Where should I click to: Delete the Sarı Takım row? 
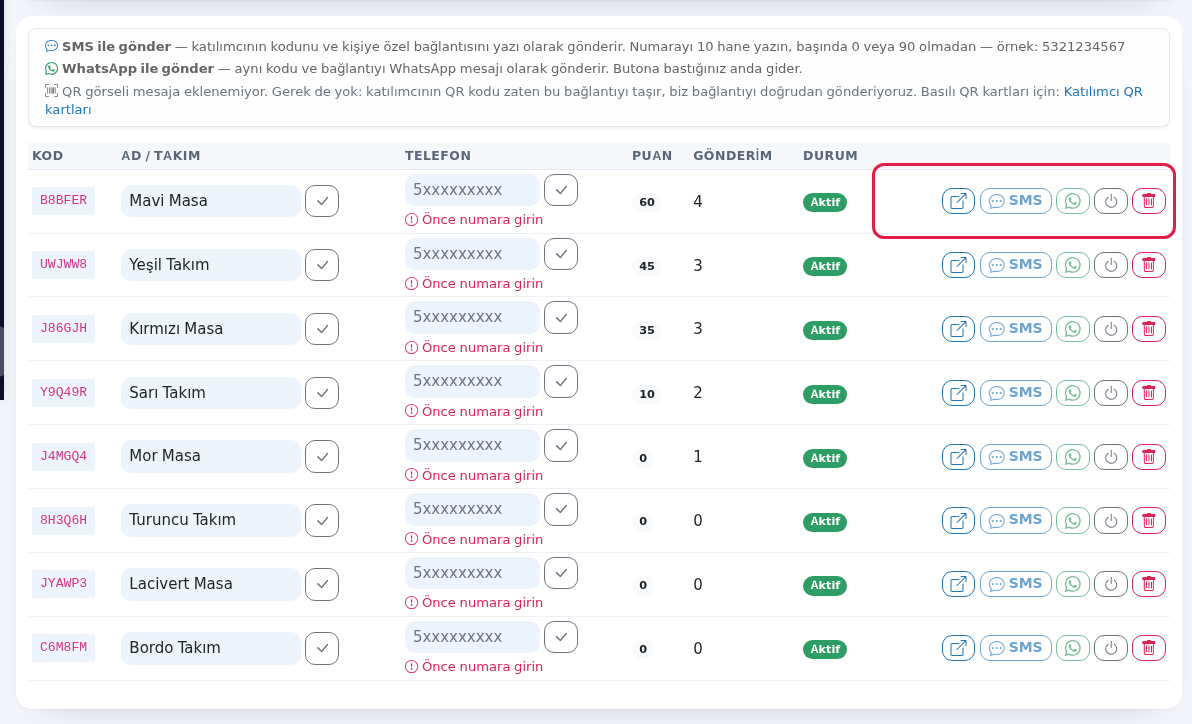(x=1149, y=393)
